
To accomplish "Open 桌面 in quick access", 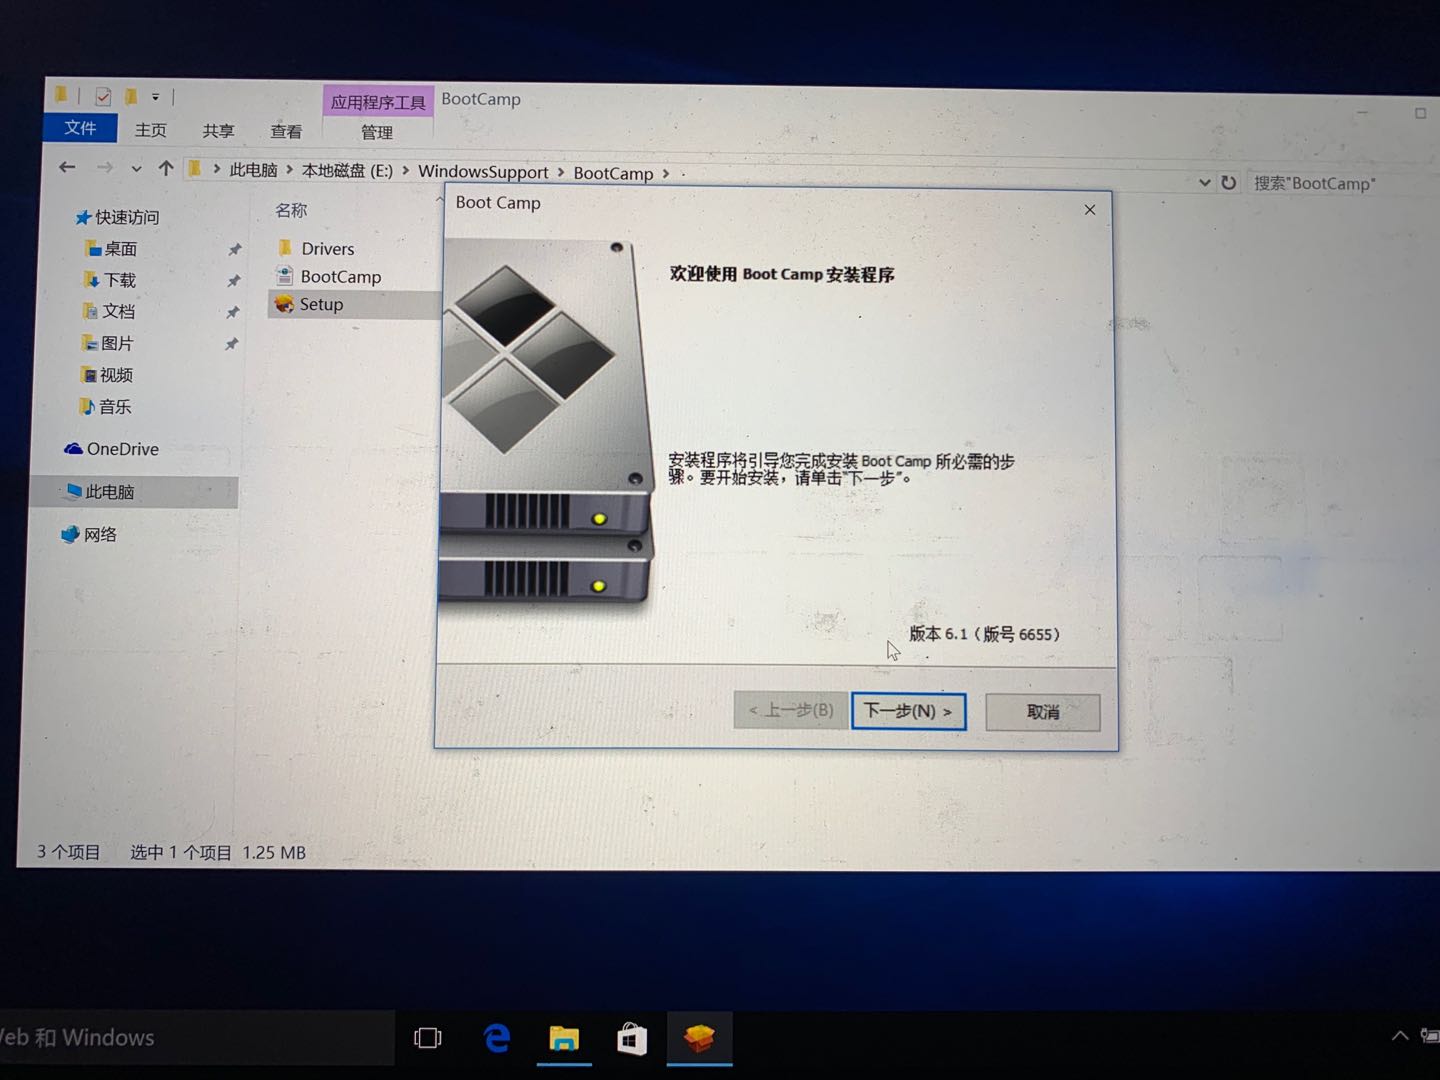I will (111, 248).
